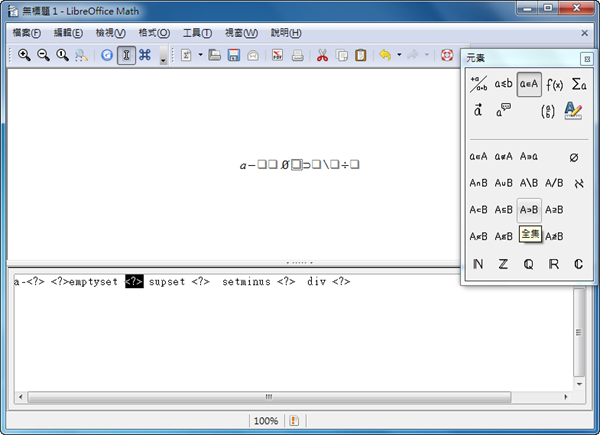Select Functions category f(x)

[x=554, y=84]
